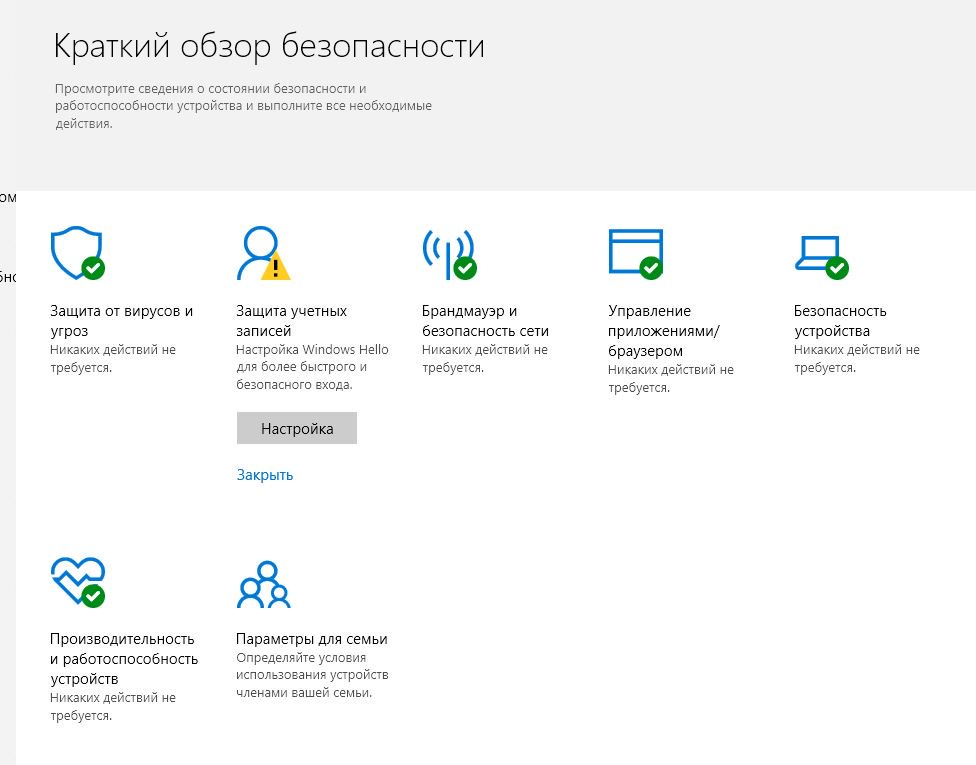
Task: Dismiss the Windows Hello notice via Закрыть
Action: pos(265,475)
